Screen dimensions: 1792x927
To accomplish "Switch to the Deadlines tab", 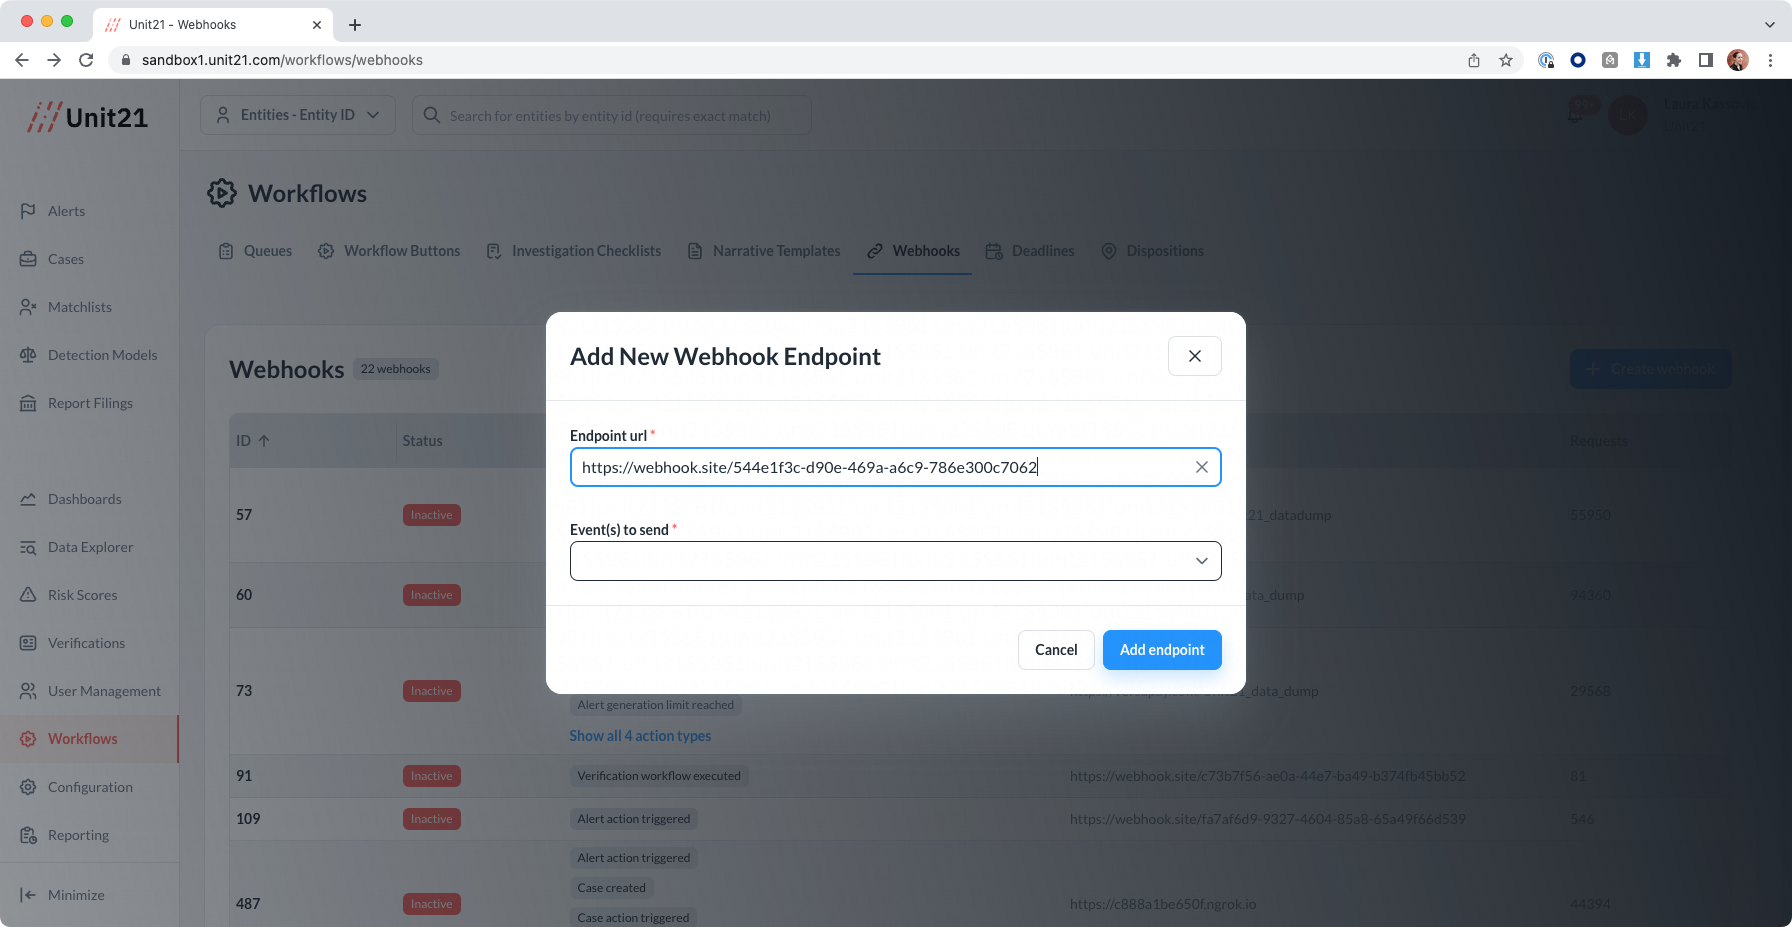I will pos(1030,251).
